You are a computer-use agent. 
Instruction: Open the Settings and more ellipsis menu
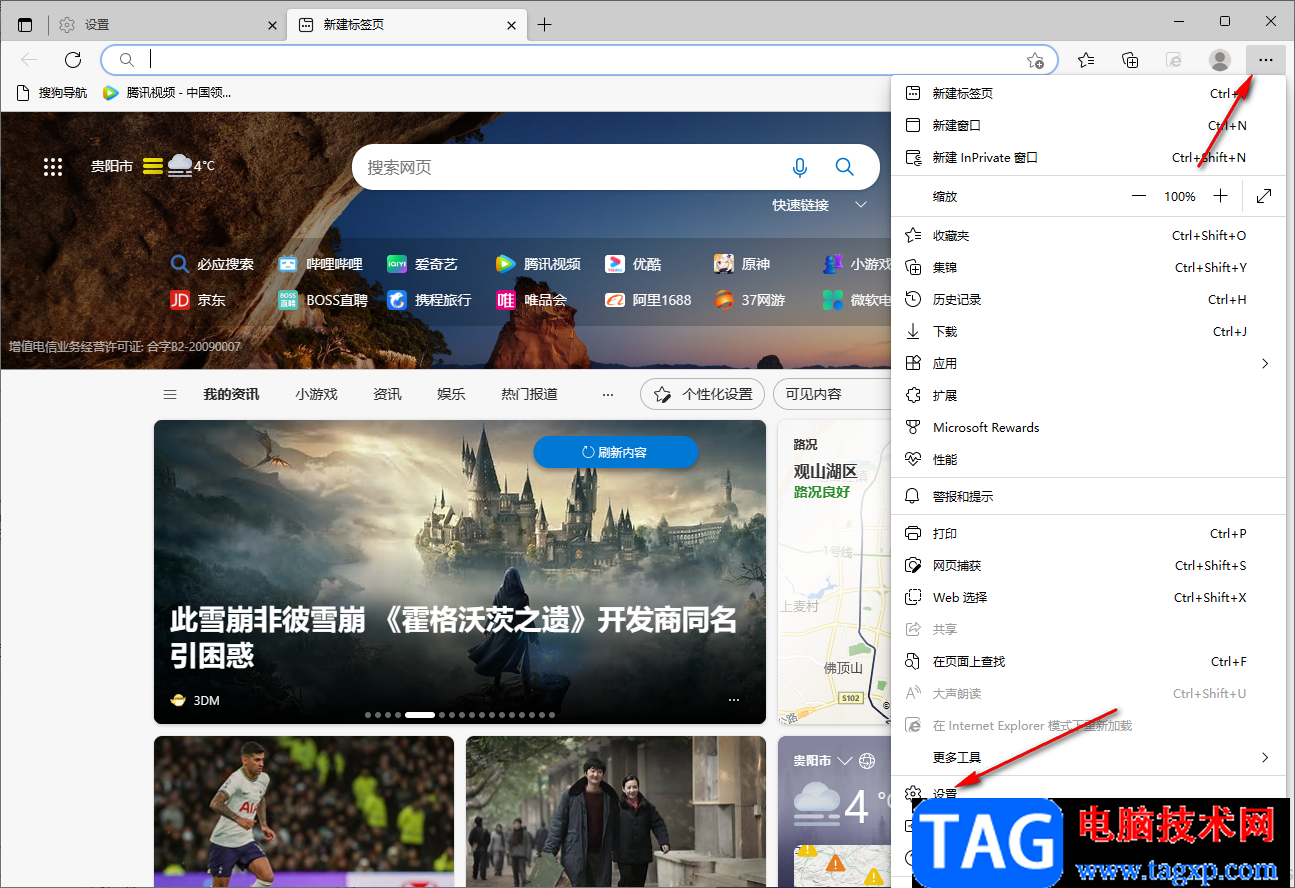(x=1266, y=60)
